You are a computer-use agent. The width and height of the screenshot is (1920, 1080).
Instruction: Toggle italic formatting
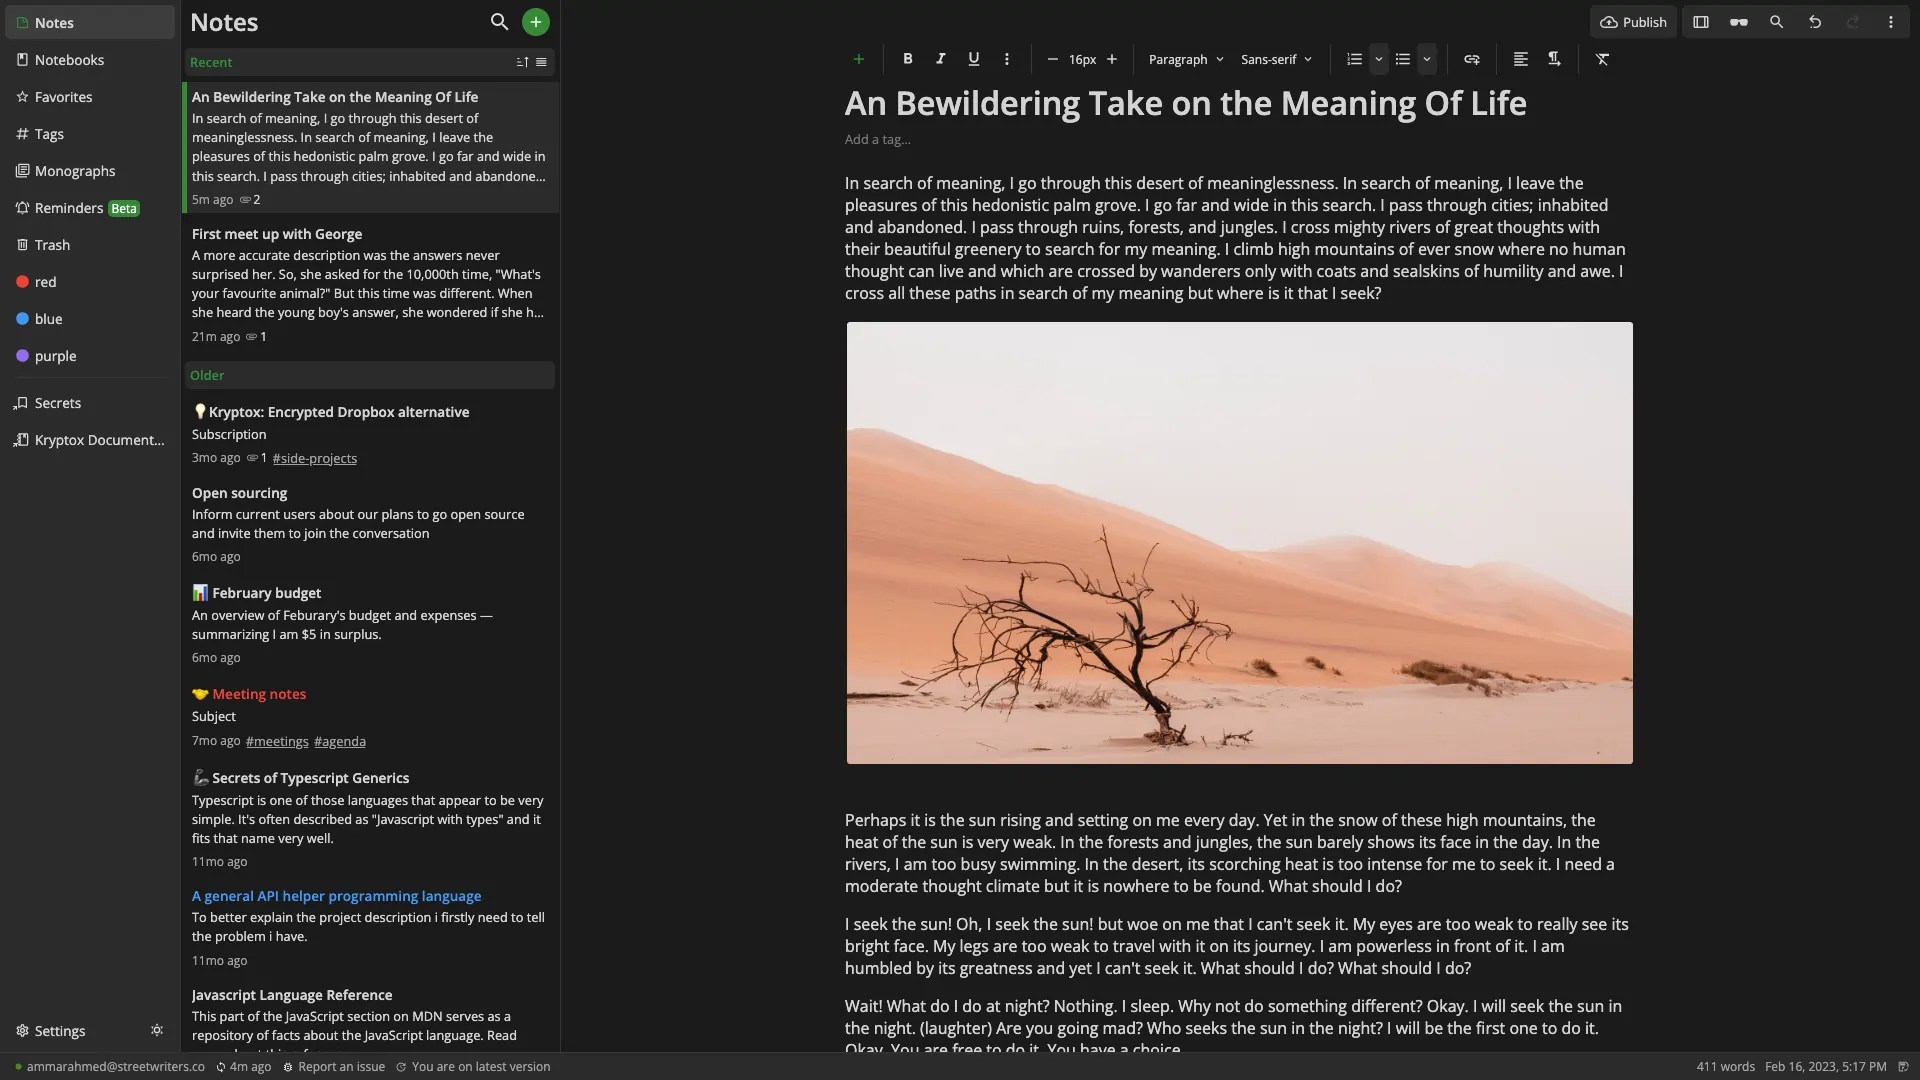(x=940, y=59)
